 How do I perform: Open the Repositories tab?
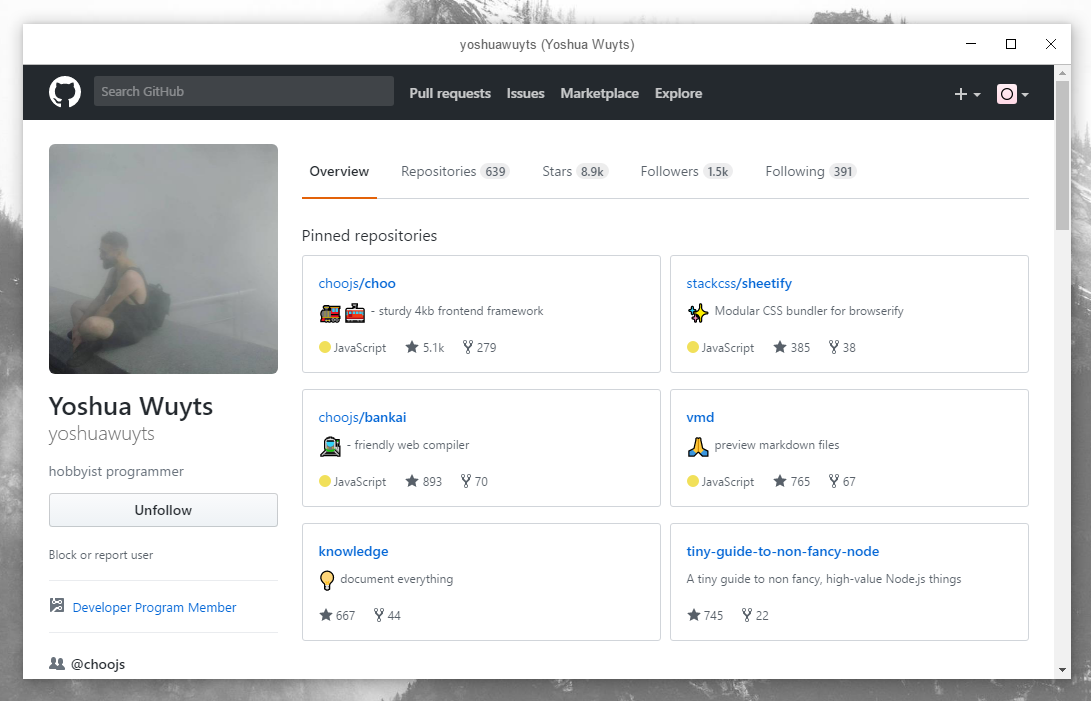[x=455, y=171]
